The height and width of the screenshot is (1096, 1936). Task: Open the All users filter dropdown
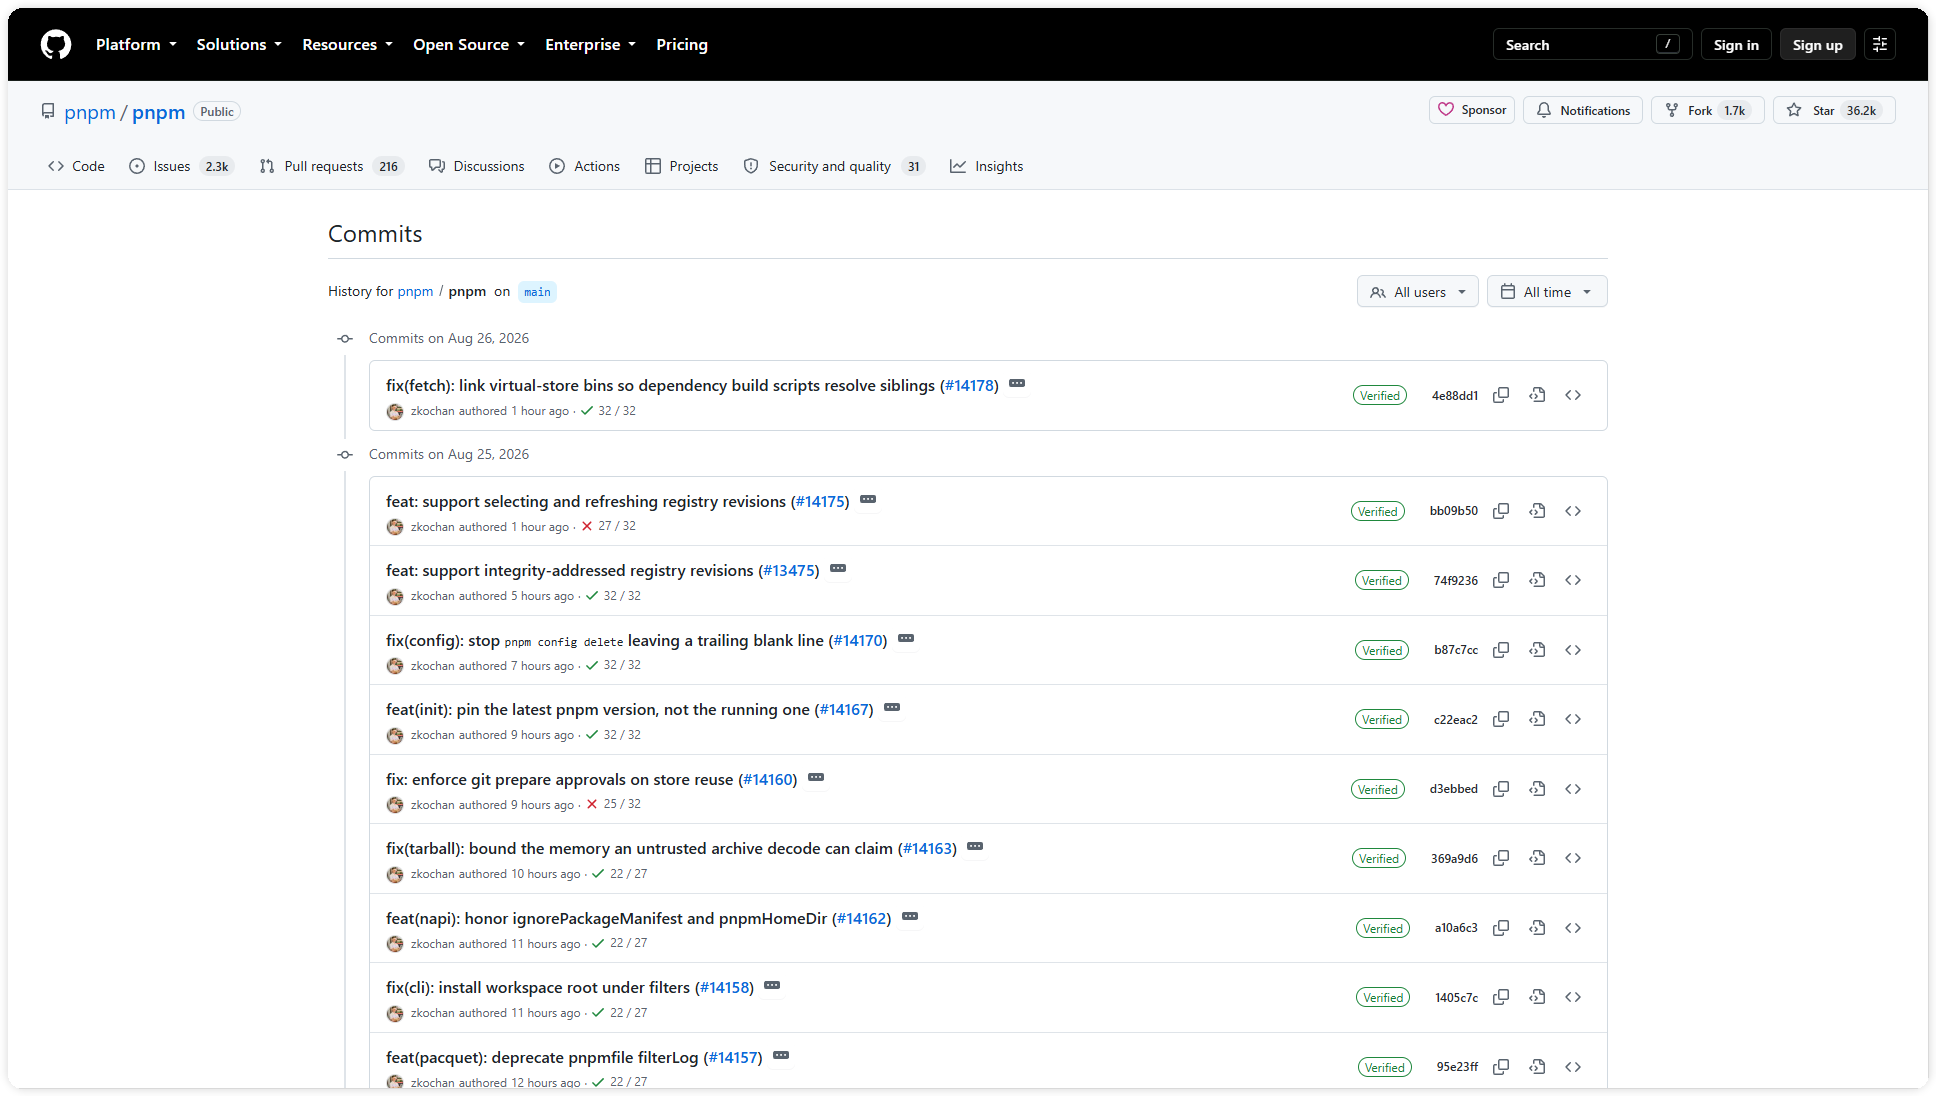[1417, 292]
